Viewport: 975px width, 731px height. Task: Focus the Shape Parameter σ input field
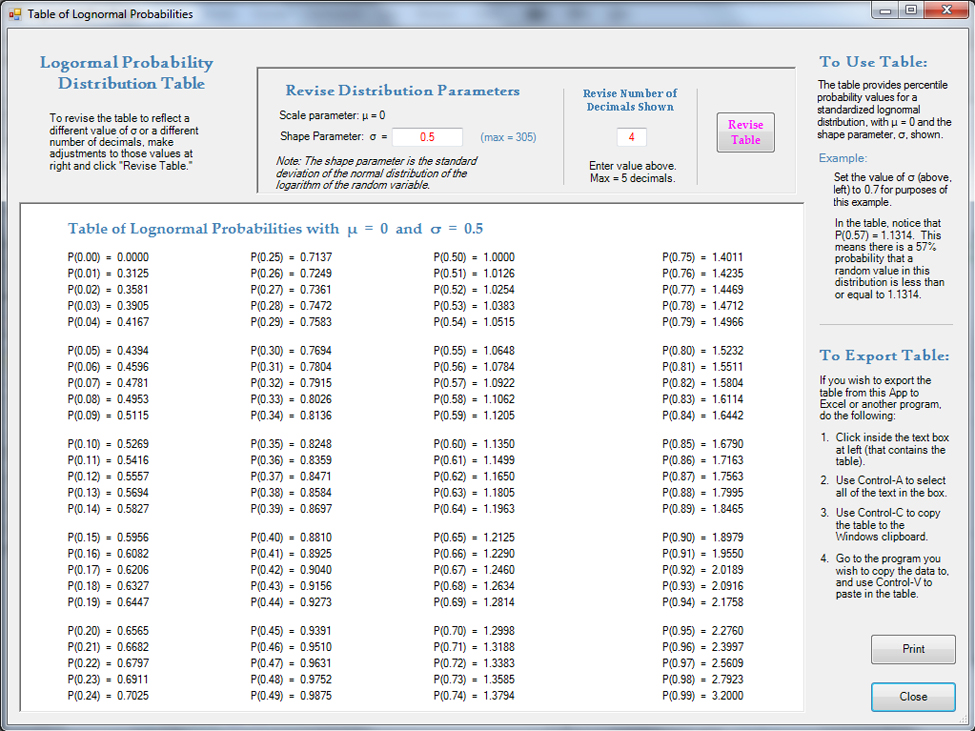coord(427,137)
